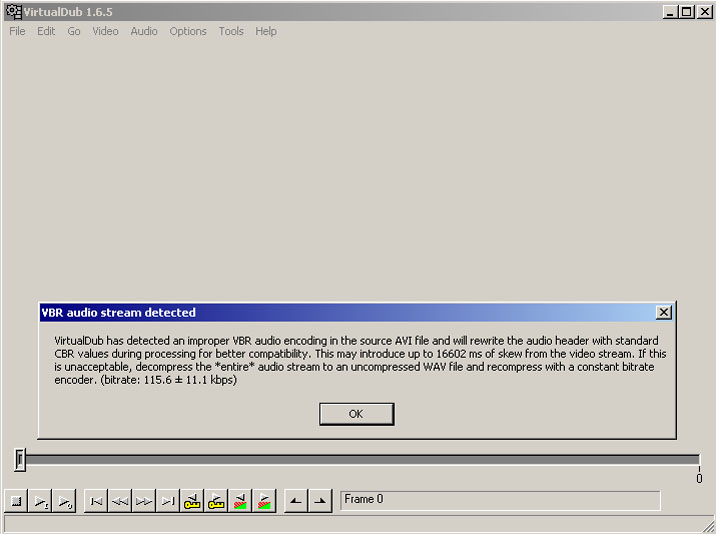The image size is (716, 534).
Task: Confirm the VBR warning with OK
Action: [356, 414]
